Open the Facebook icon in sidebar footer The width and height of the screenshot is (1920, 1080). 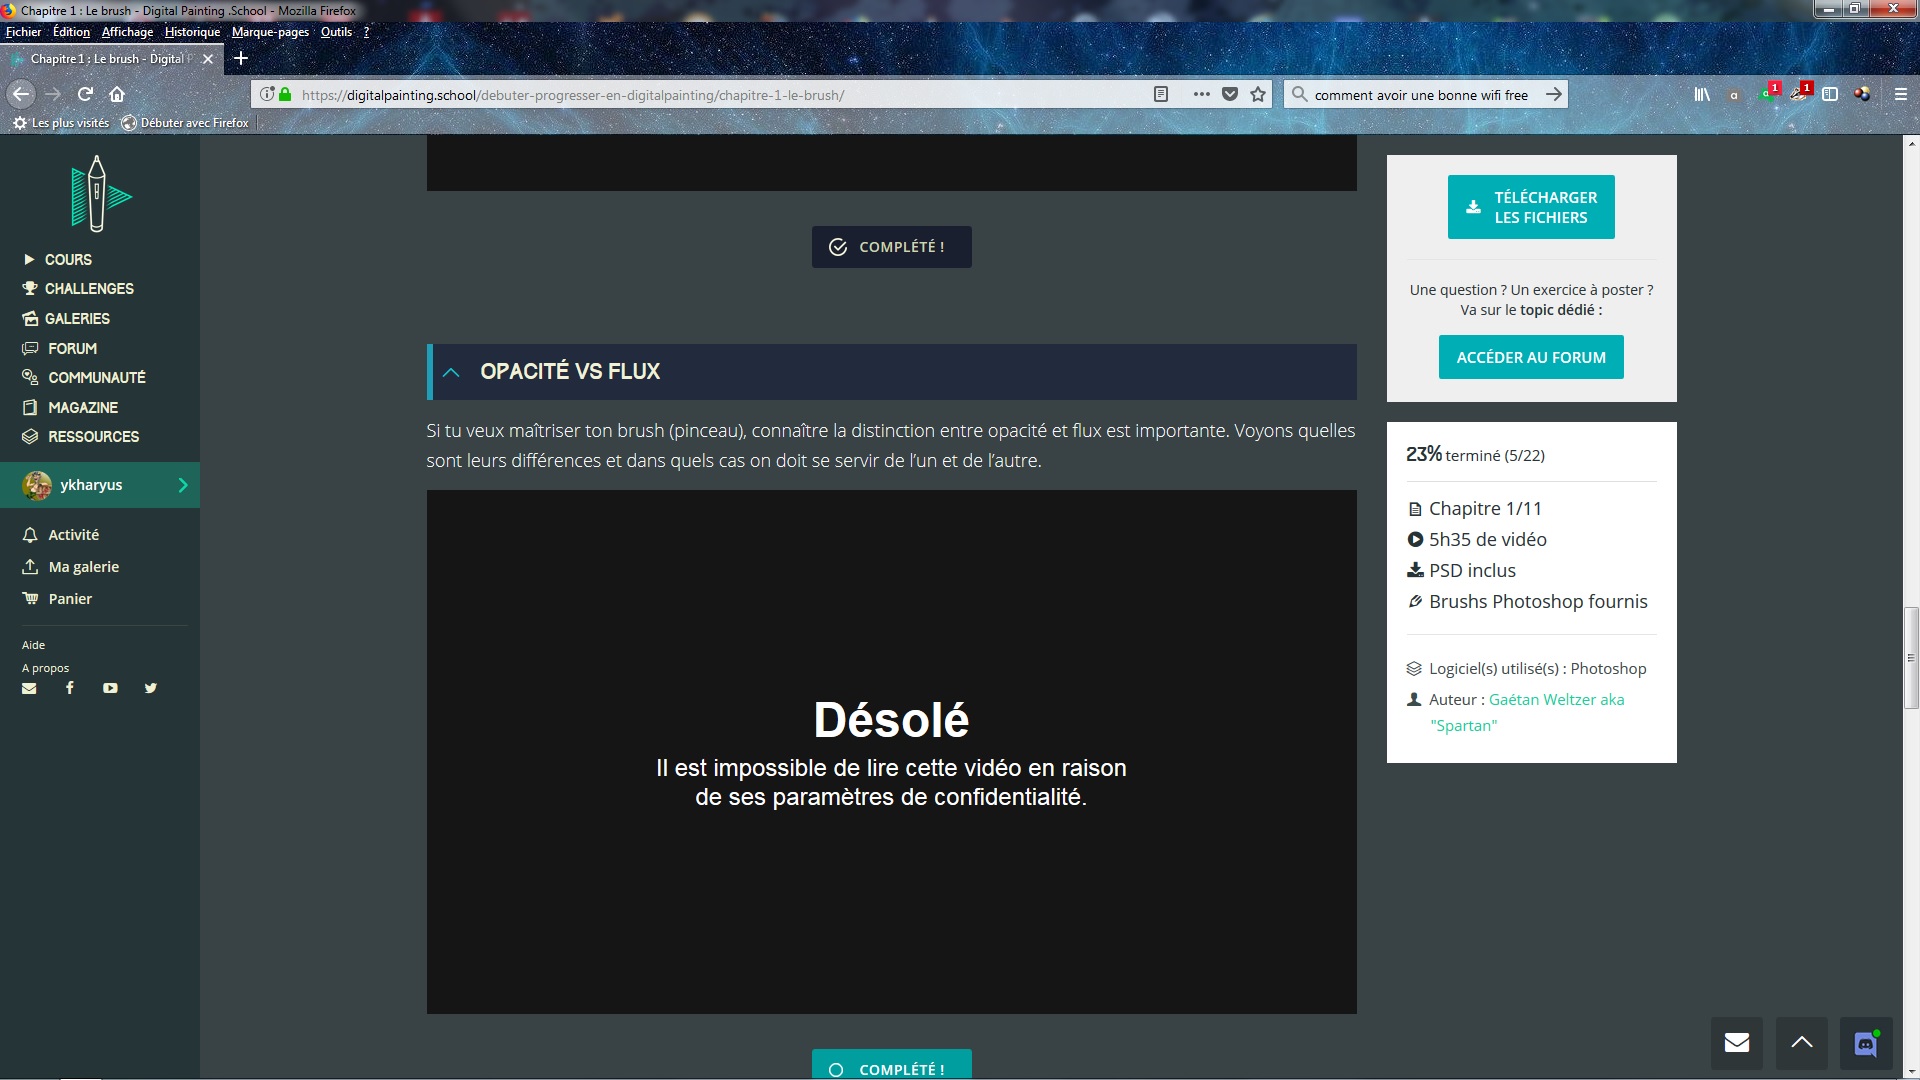[70, 688]
